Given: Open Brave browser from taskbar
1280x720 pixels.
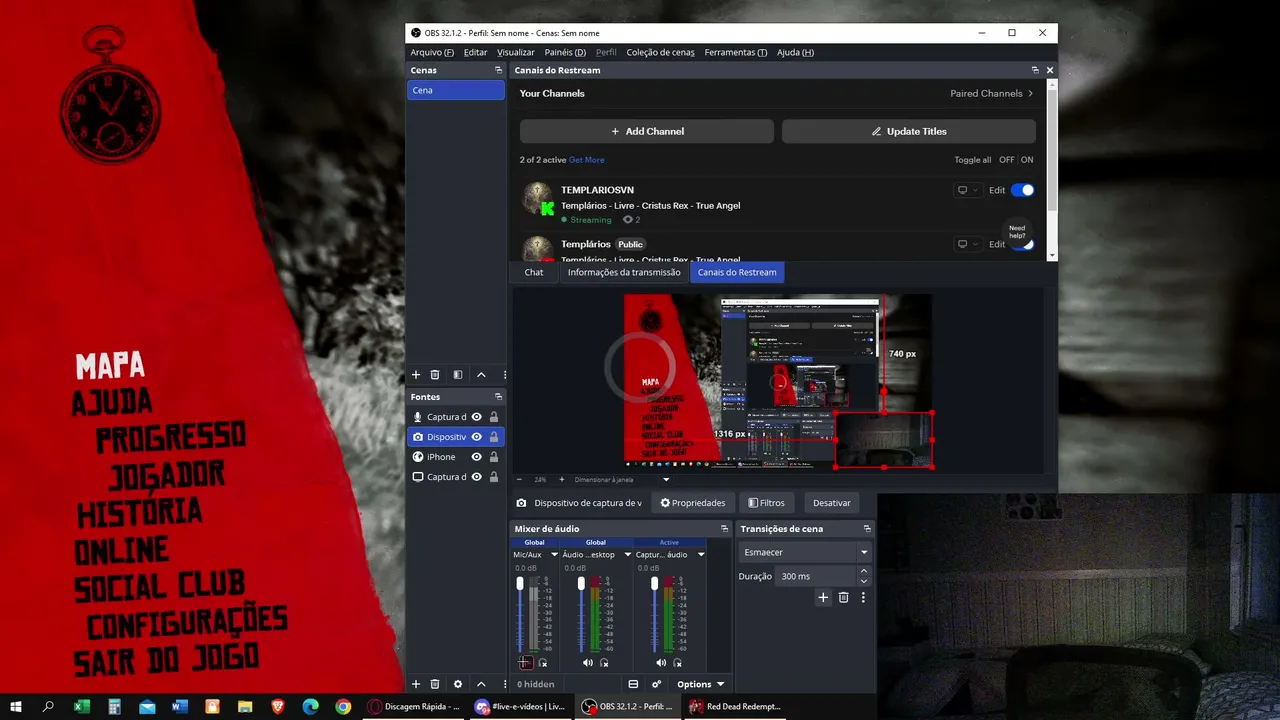Looking at the screenshot, I should point(278,707).
